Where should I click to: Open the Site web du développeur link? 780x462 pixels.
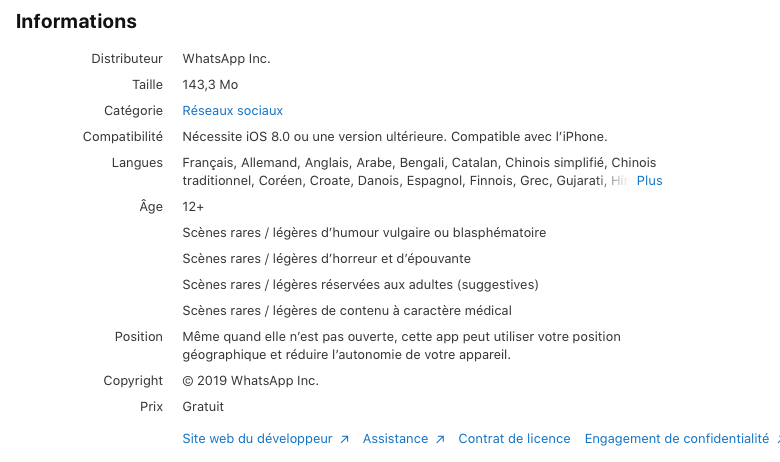pos(257,439)
